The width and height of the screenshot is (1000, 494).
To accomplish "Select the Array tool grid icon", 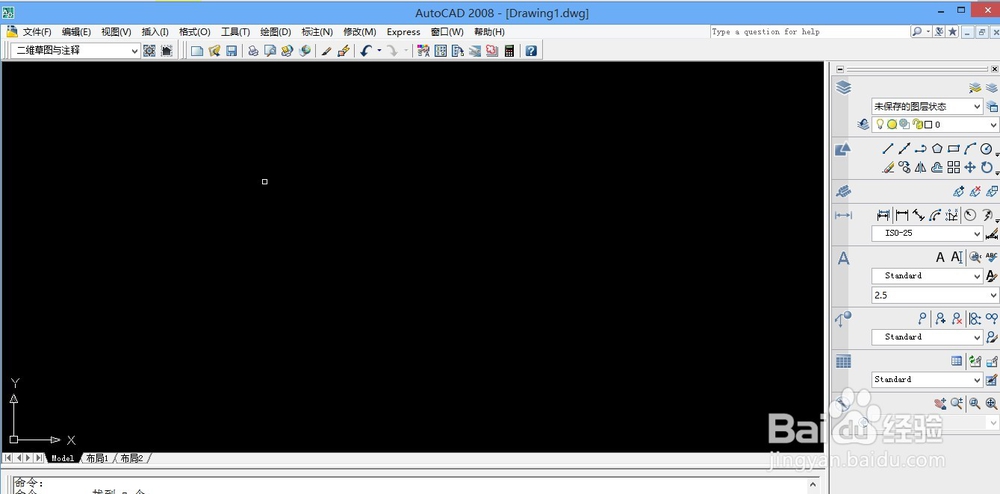I will pyautogui.click(x=953, y=167).
